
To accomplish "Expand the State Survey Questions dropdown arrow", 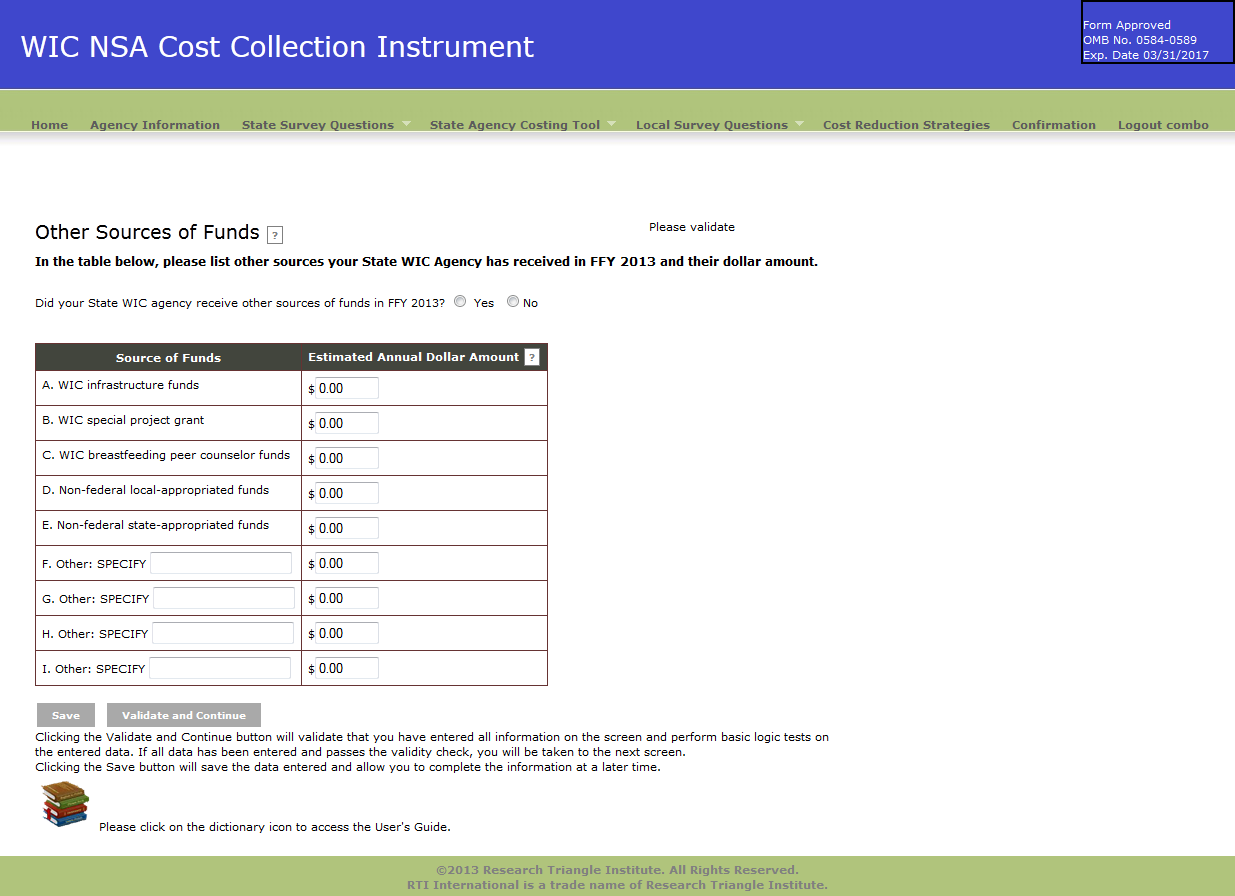I will (407, 123).
